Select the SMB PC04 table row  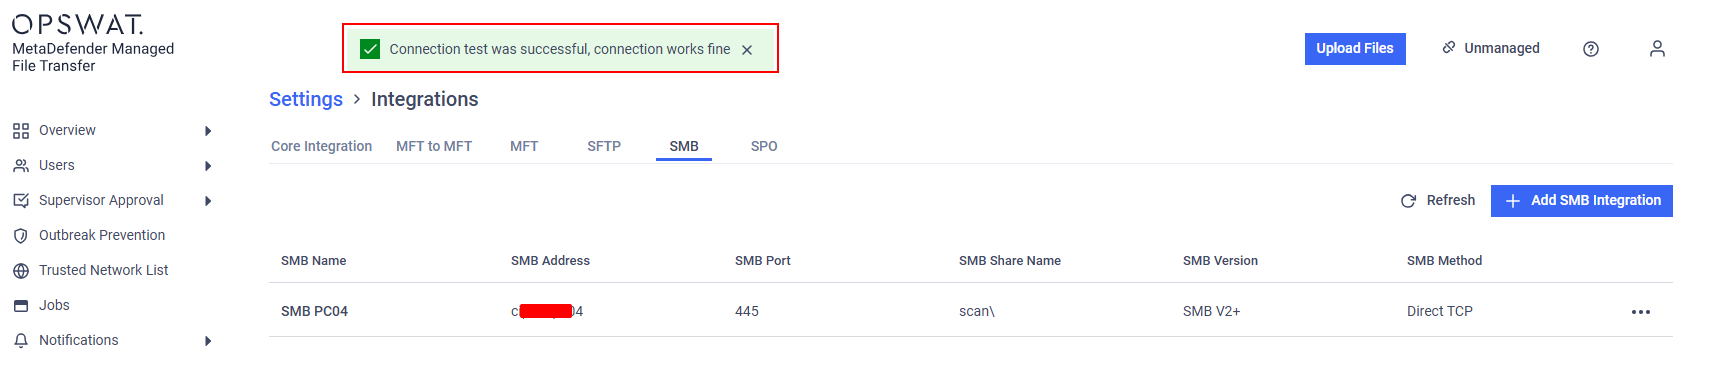(970, 311)
